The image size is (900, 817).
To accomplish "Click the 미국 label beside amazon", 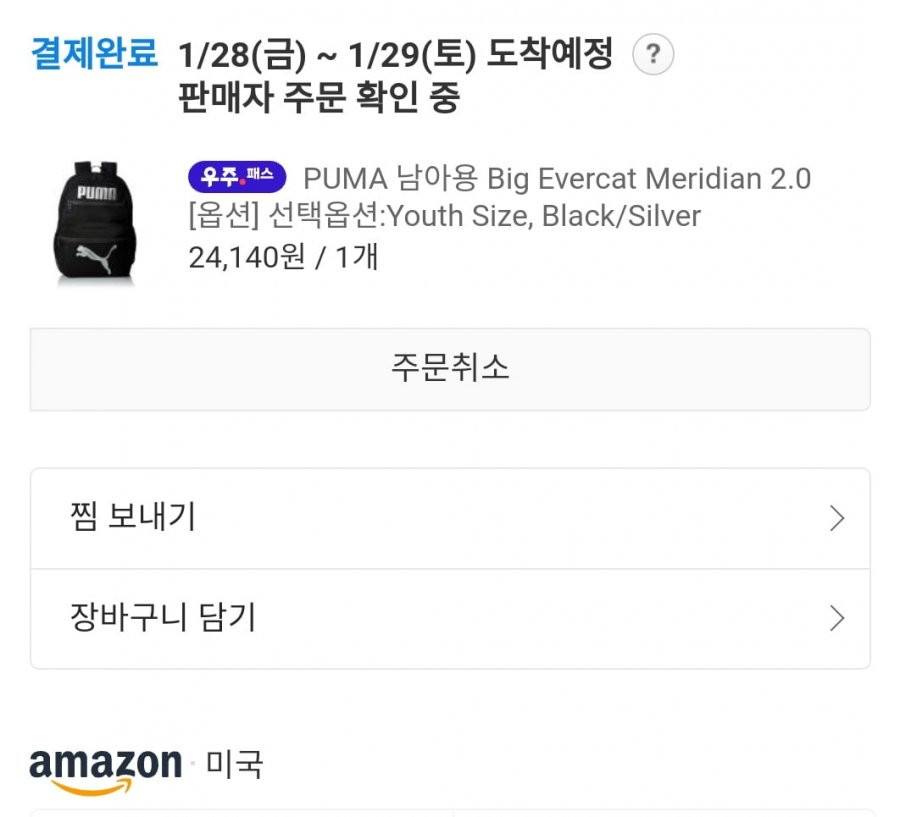I will 234,764.
